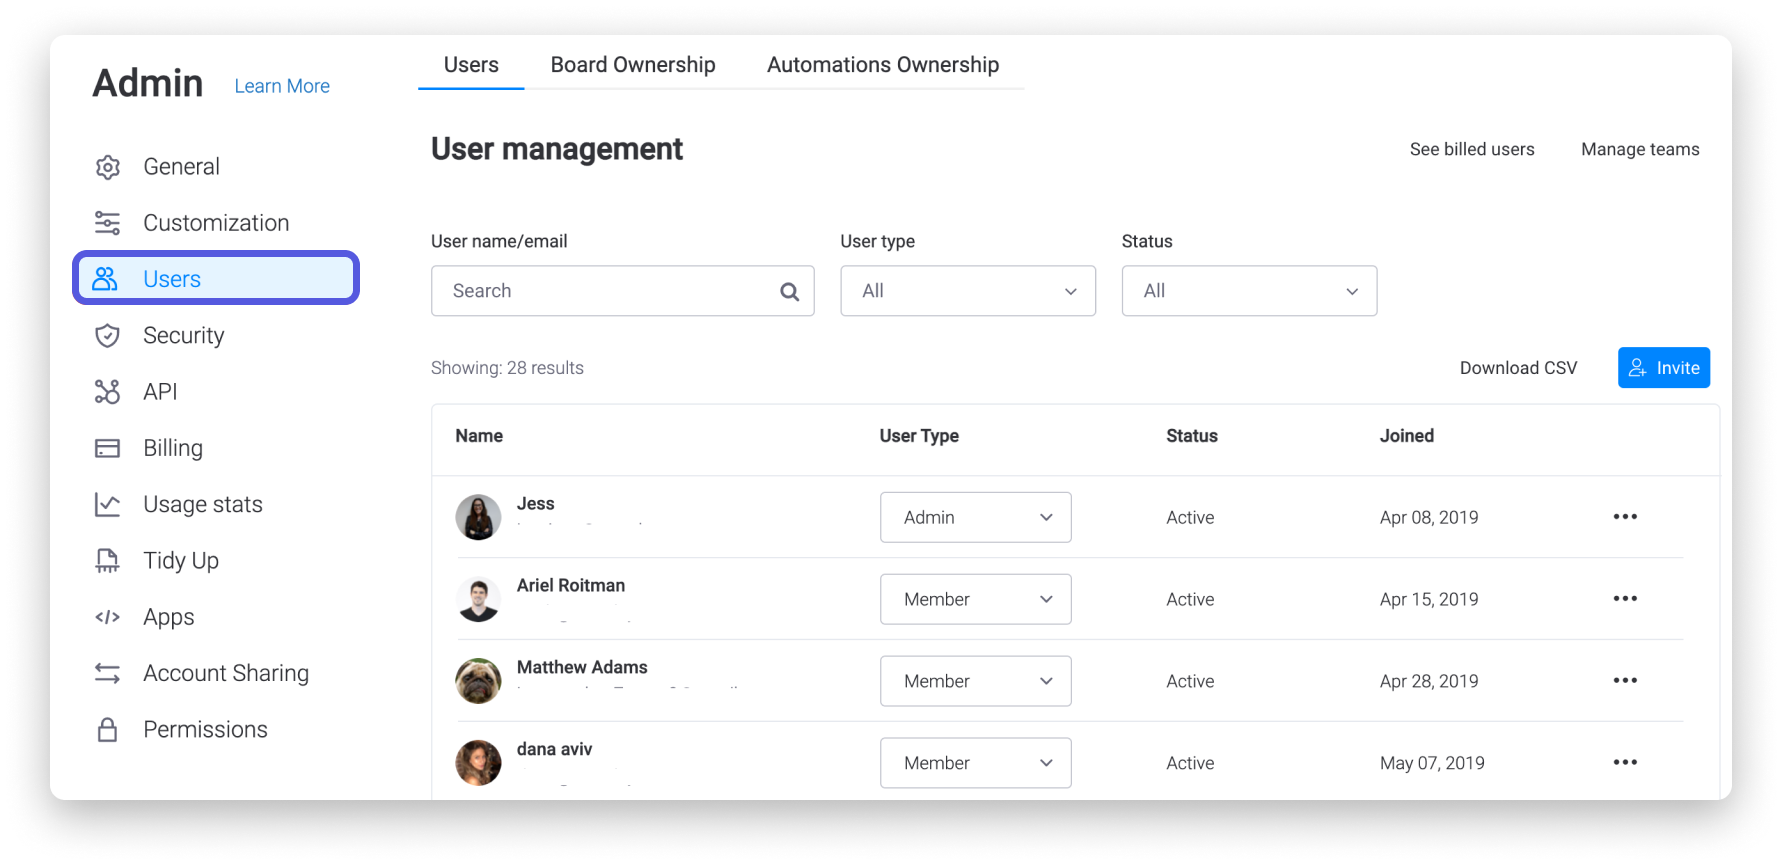Click dana aviv's profile picture
1782x865 pixels.
[x=478, y=763]
